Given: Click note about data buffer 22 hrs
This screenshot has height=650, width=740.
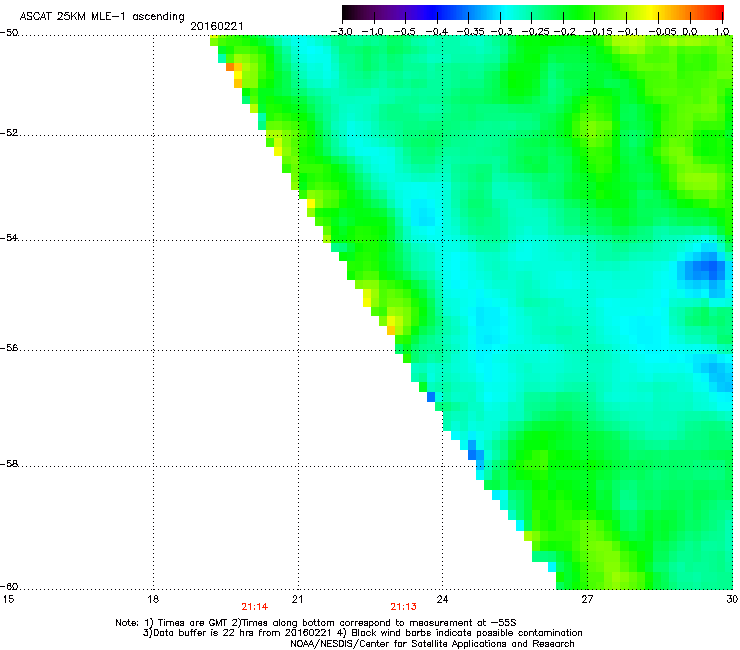Looking at the screenshot, I should click(x=237, y=633).
